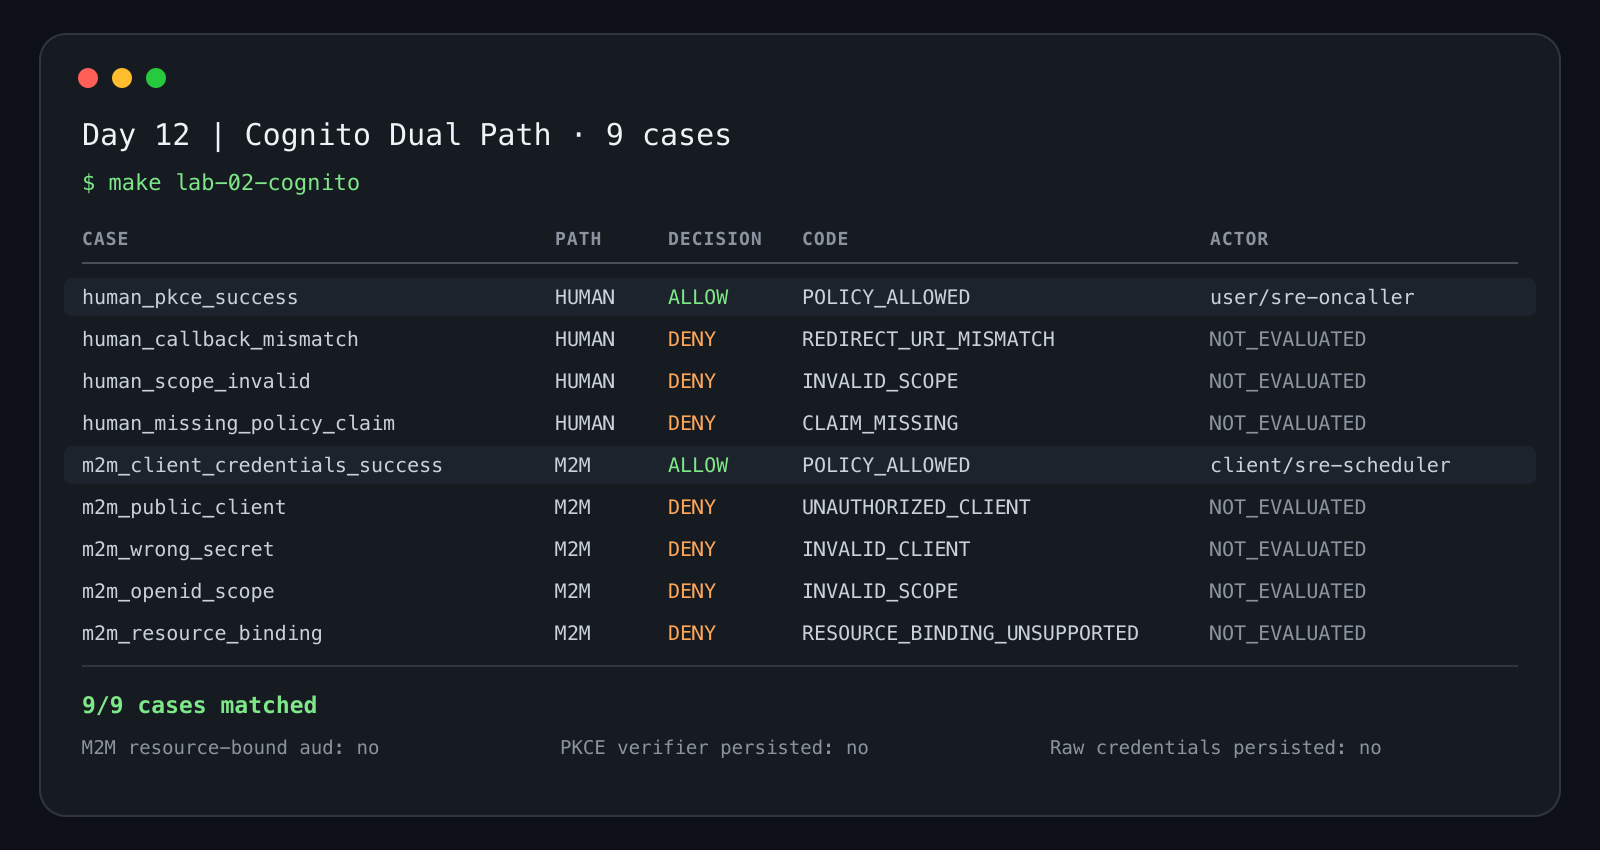The width and height of the screenshot is (1600, 850).
Task: Select the m2m_wrong_secret case name
Action: 178,549
